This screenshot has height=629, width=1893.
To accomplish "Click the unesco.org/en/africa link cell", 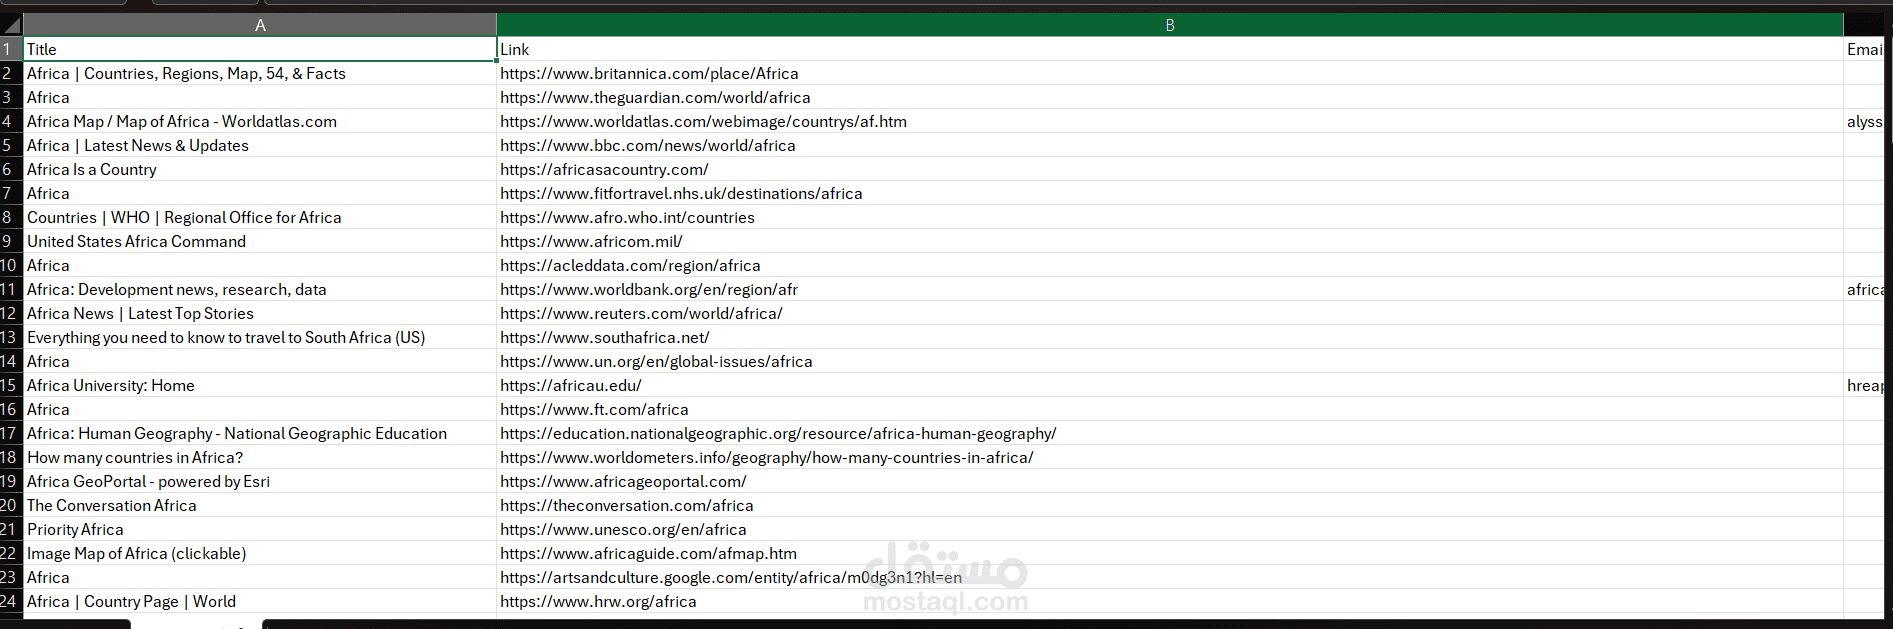I will (x=1170, y=529).
